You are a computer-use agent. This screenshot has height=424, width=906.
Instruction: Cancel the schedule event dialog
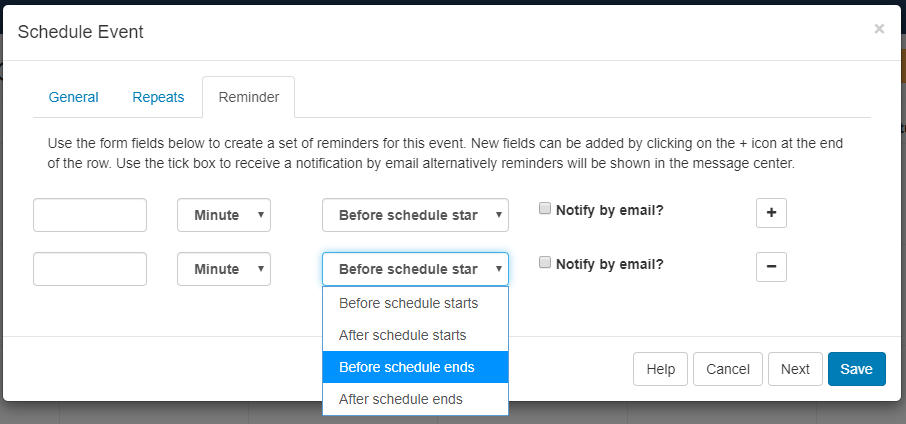tap(728, 369)
